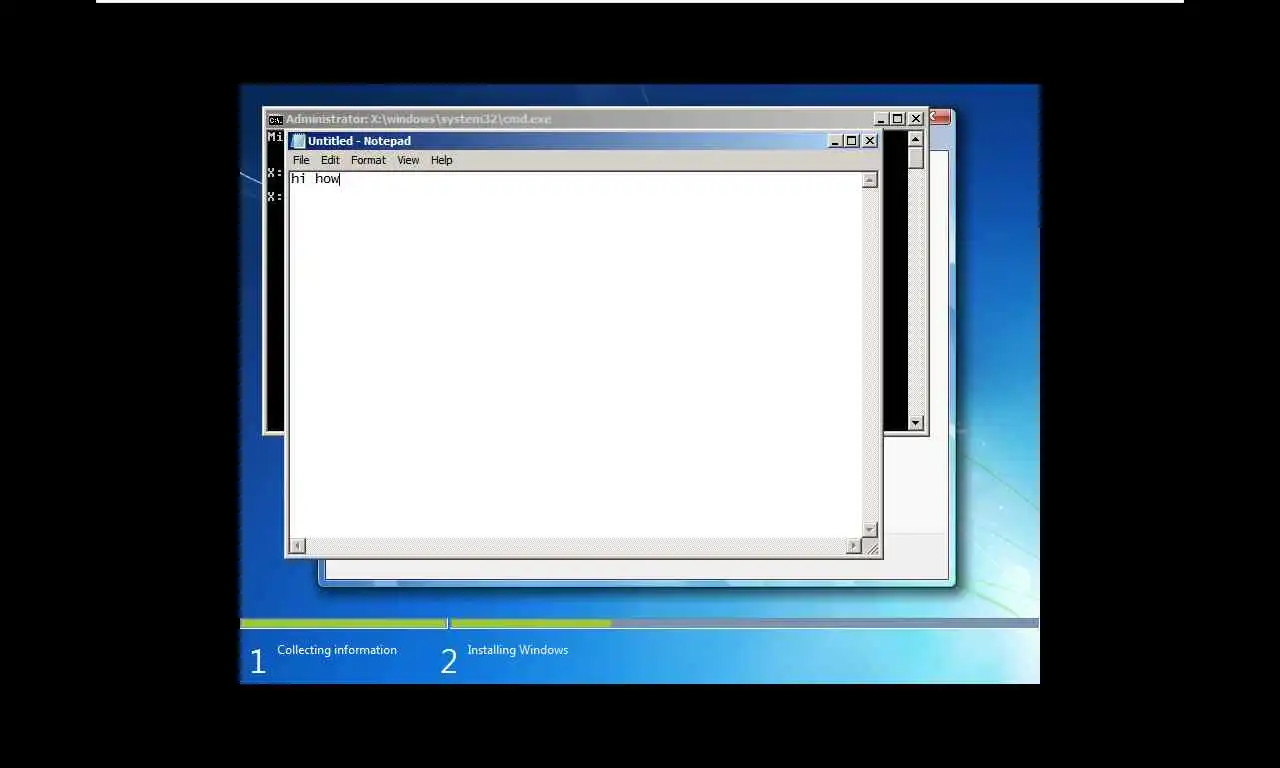
Task: Close the setup dialog behind the cmd window
Action: [x=939, y=117]
